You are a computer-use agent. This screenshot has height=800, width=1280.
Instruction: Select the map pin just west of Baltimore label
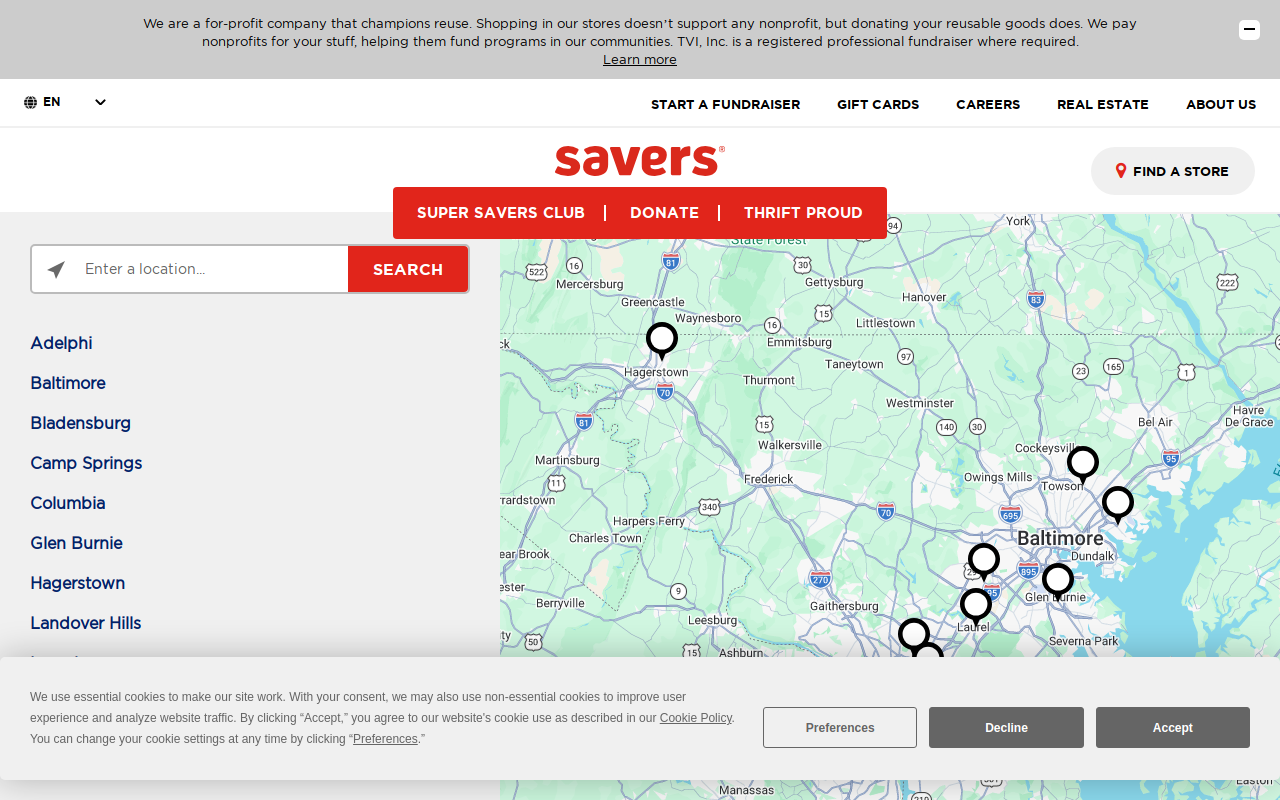coord(984,562)
